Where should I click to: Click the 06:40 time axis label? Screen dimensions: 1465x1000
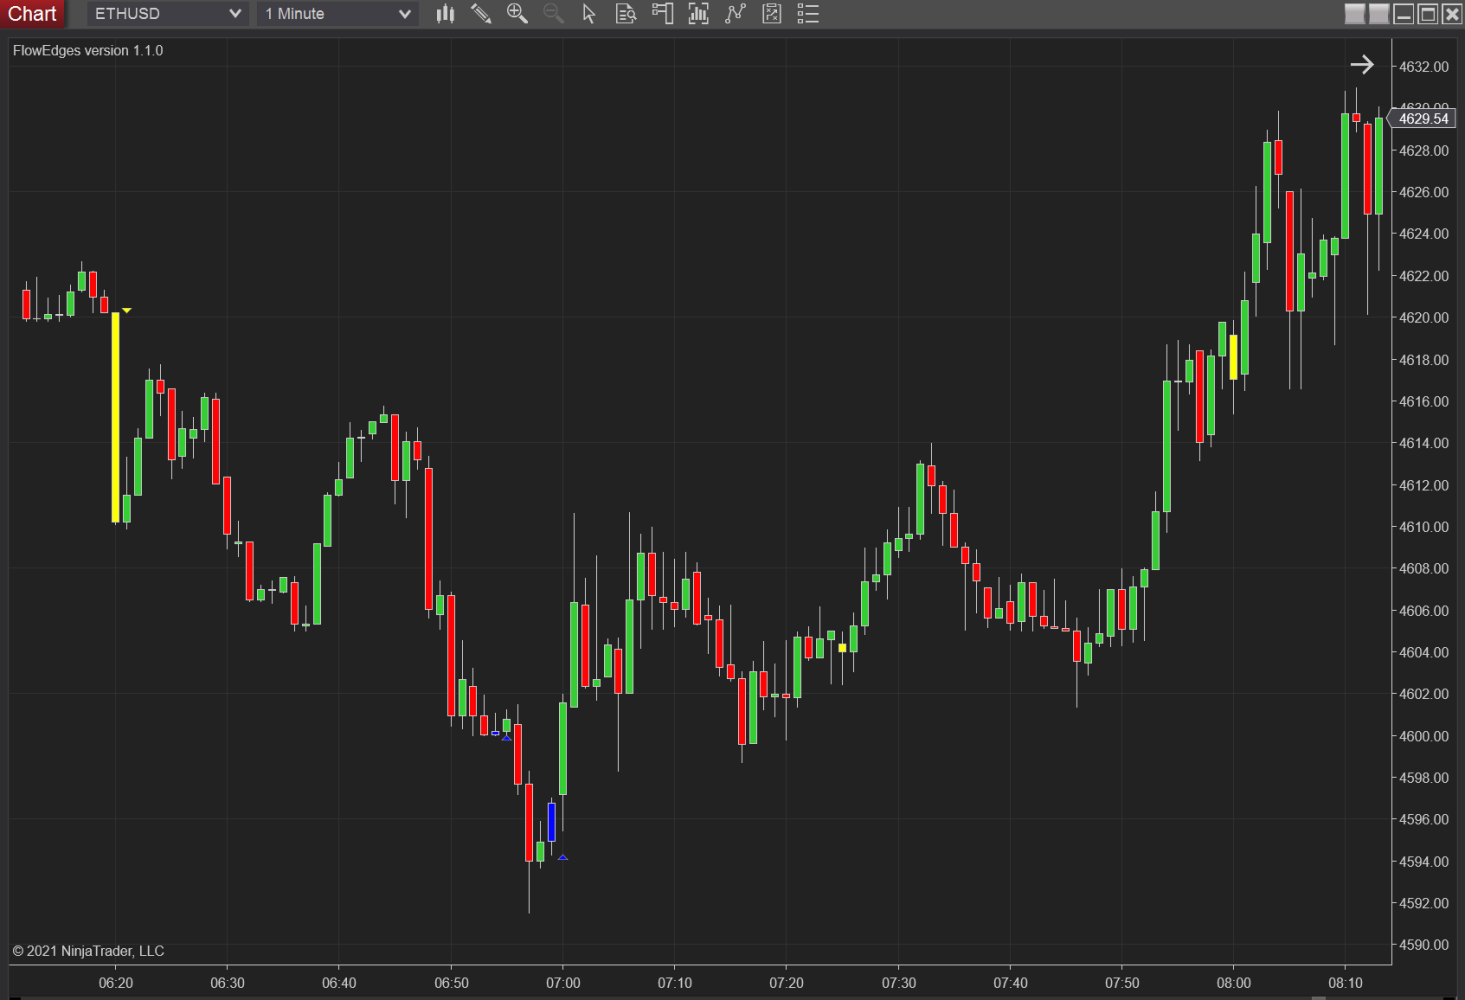click(339, 983)
